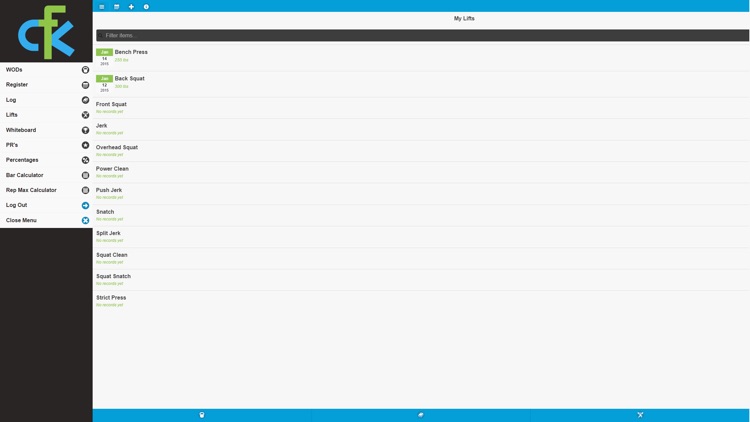Open Whiteboard in the side menu

[46, 130]
